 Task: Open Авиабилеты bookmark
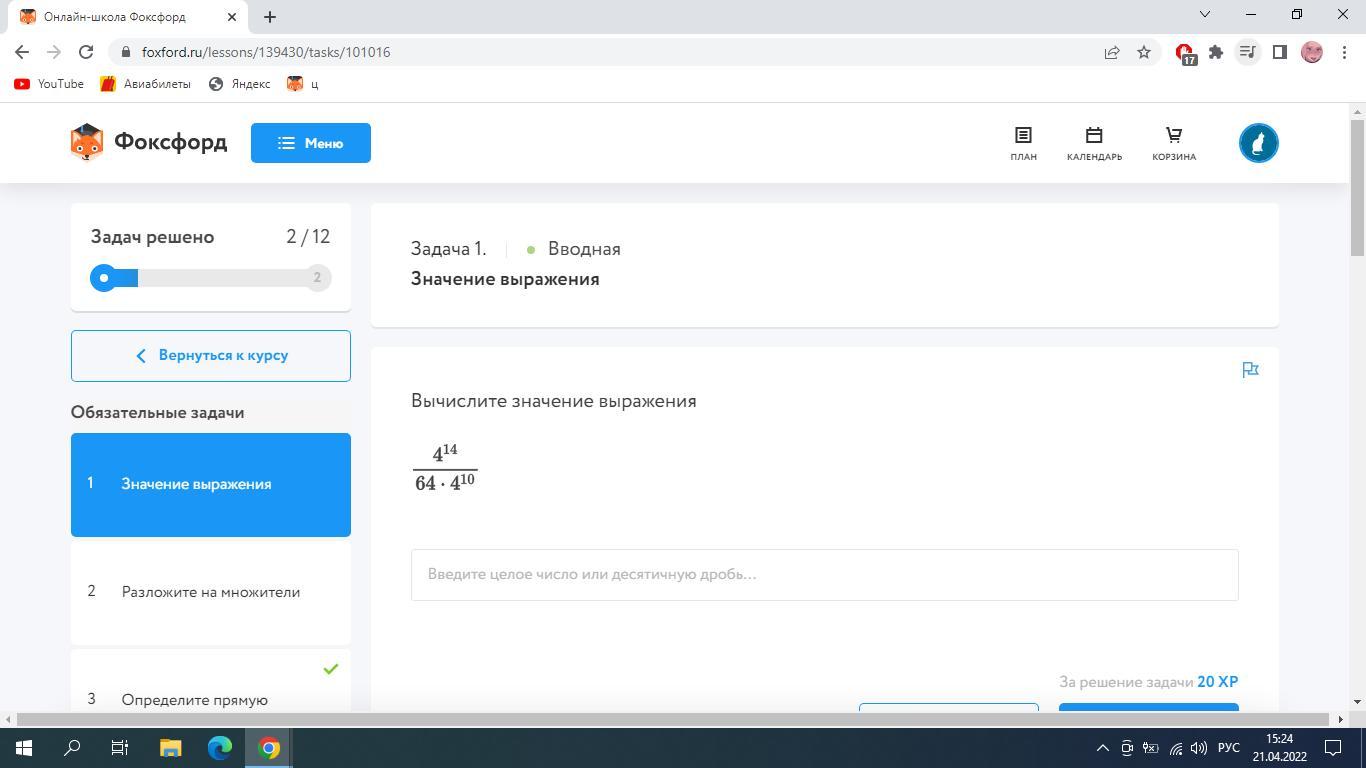(x=146, y=84)
